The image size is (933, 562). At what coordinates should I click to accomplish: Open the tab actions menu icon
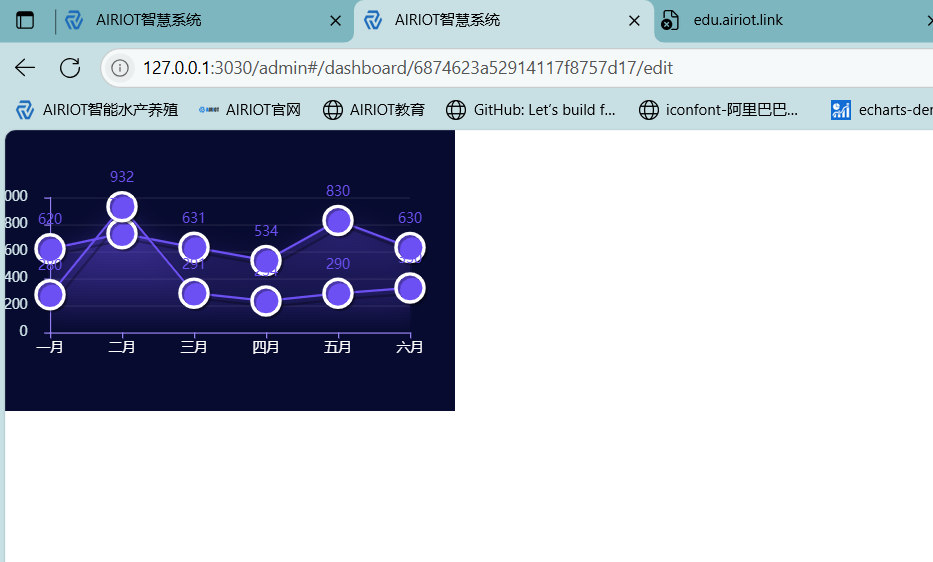[25, 20]
